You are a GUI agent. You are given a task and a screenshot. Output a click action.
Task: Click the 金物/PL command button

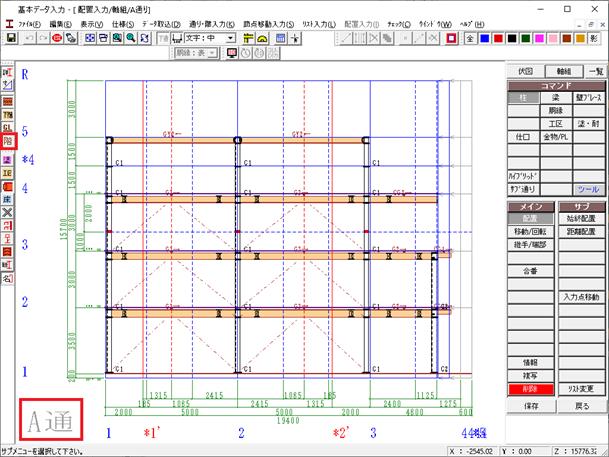[x=556, y=137]
